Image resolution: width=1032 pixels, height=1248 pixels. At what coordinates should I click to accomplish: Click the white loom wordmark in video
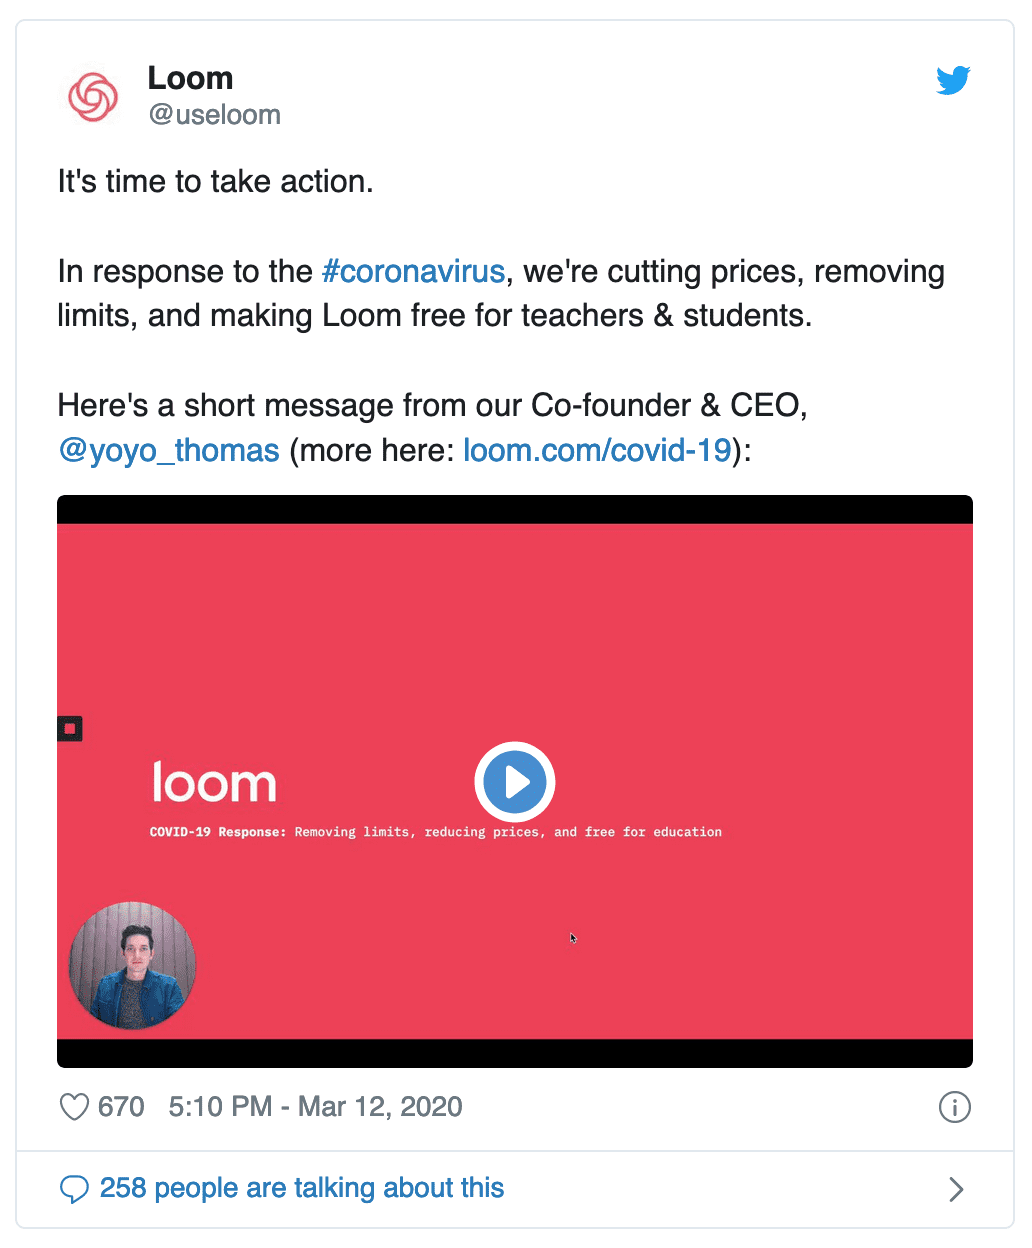214,782
